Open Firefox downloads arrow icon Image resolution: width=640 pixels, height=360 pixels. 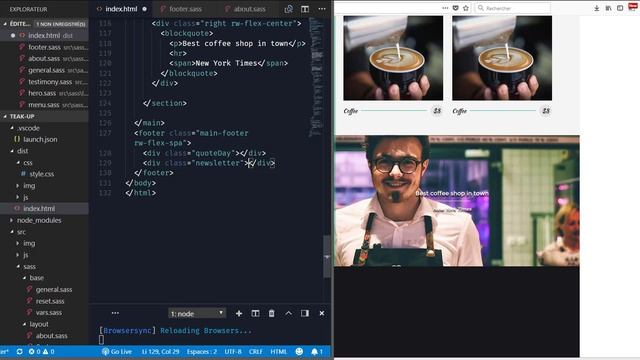[x=597, y=8]
